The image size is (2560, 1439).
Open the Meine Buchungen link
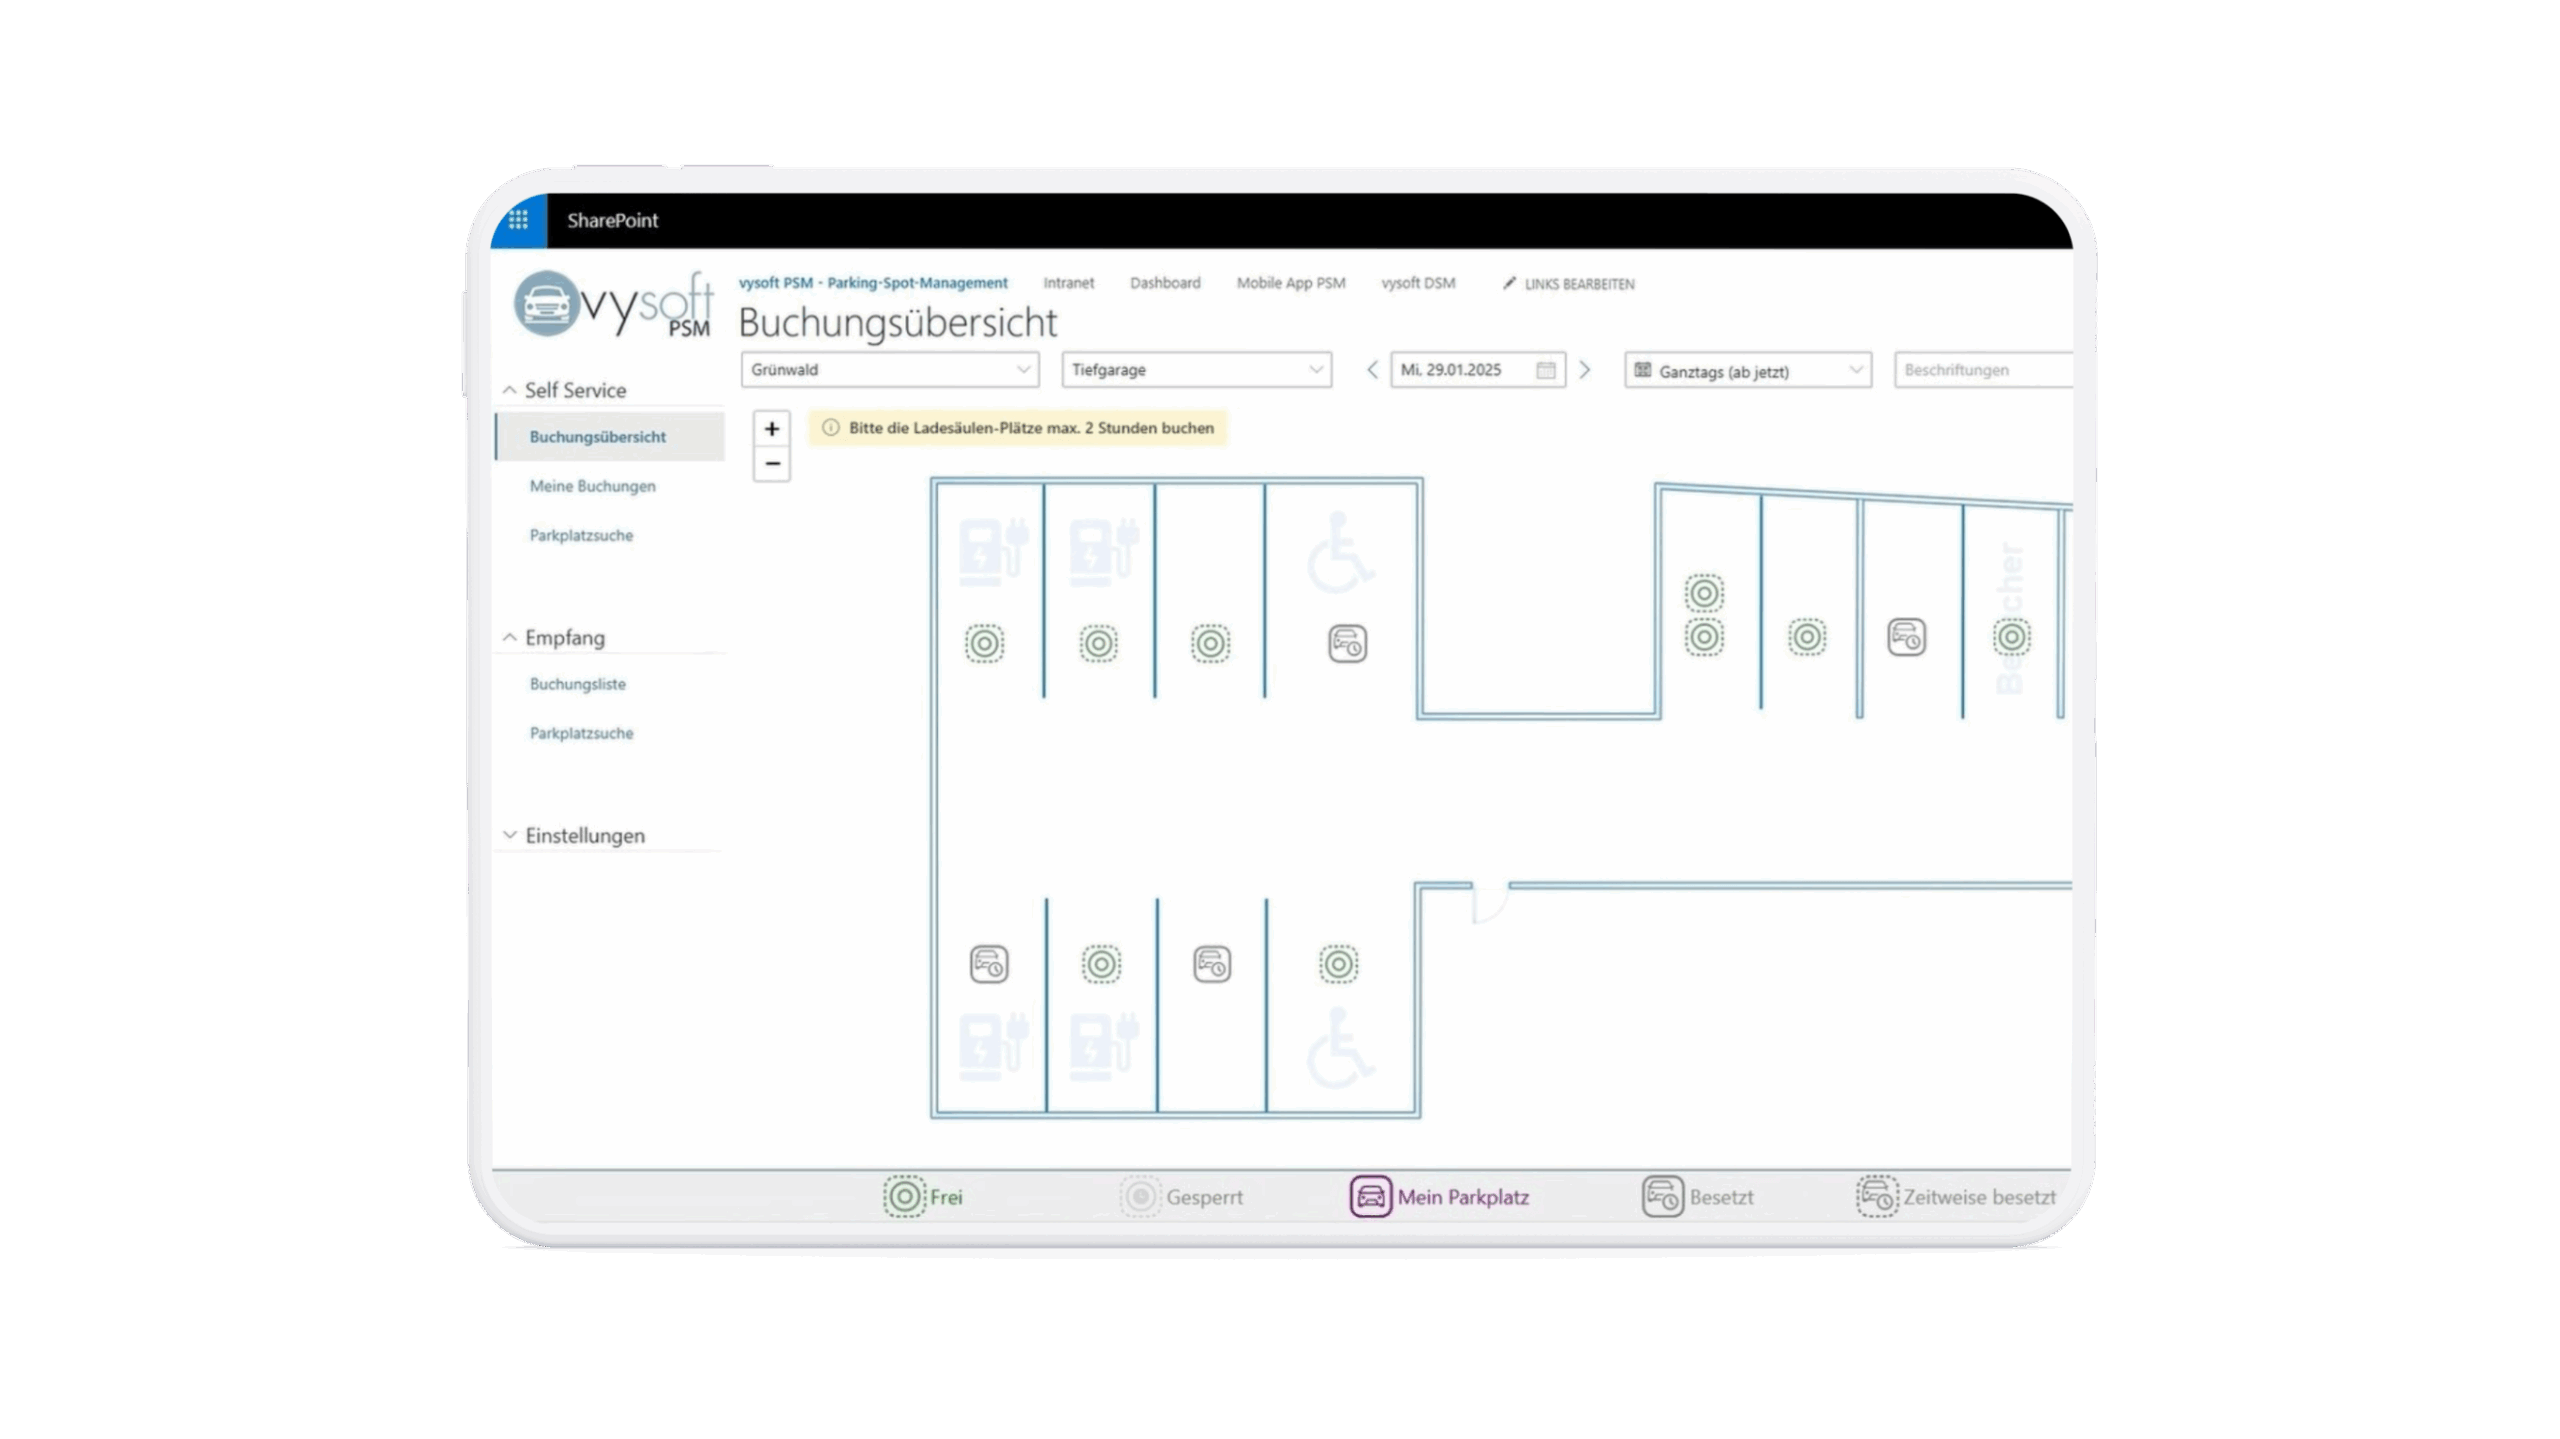(x=592, y=486)
